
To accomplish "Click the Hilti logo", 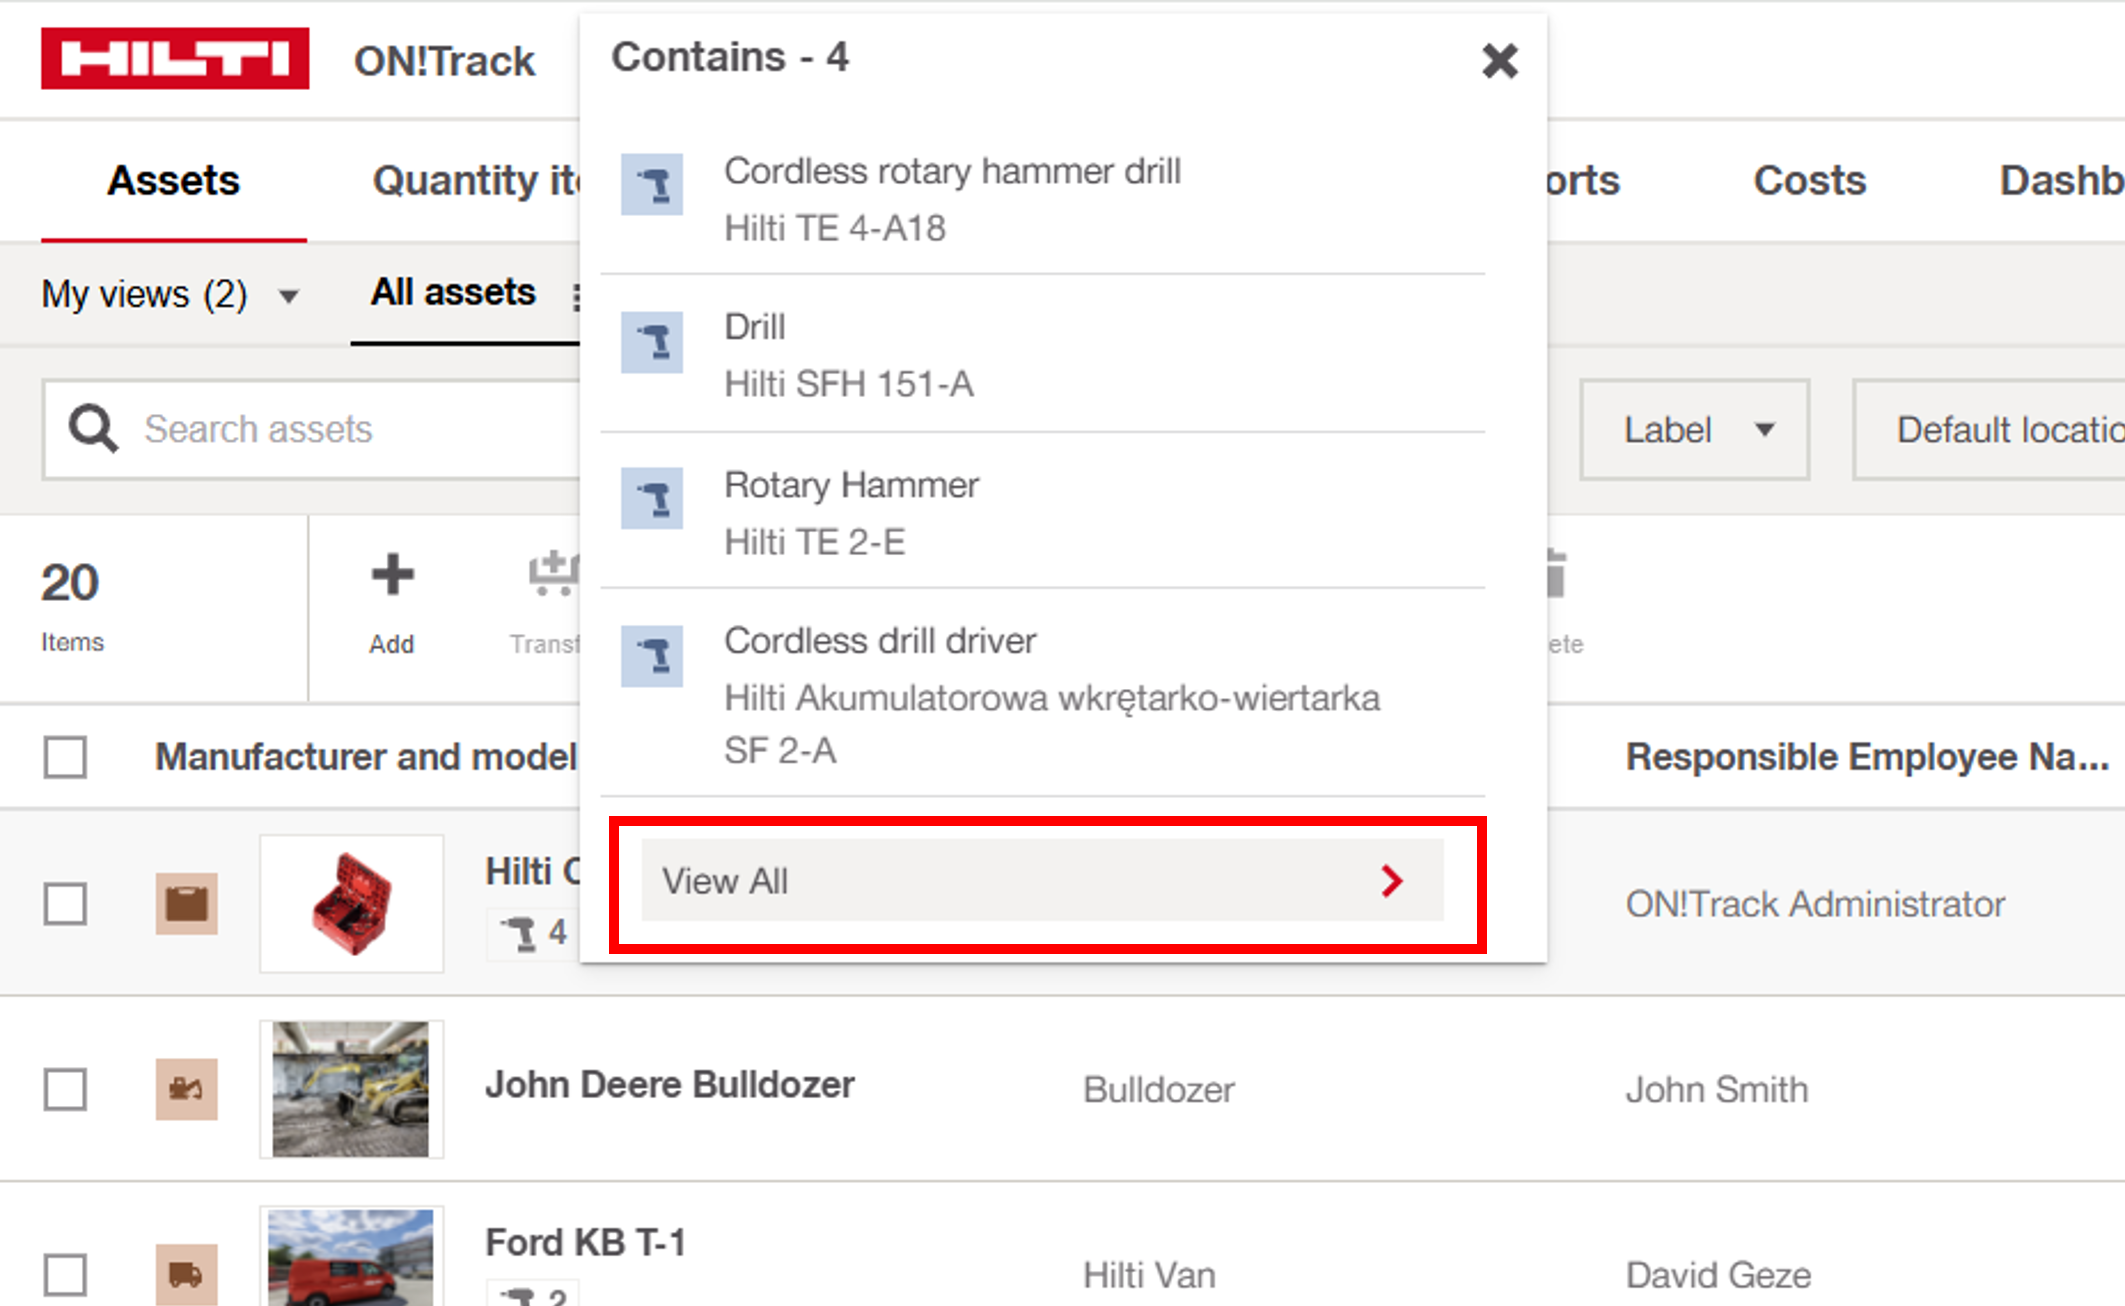I will tap(175, 59).
